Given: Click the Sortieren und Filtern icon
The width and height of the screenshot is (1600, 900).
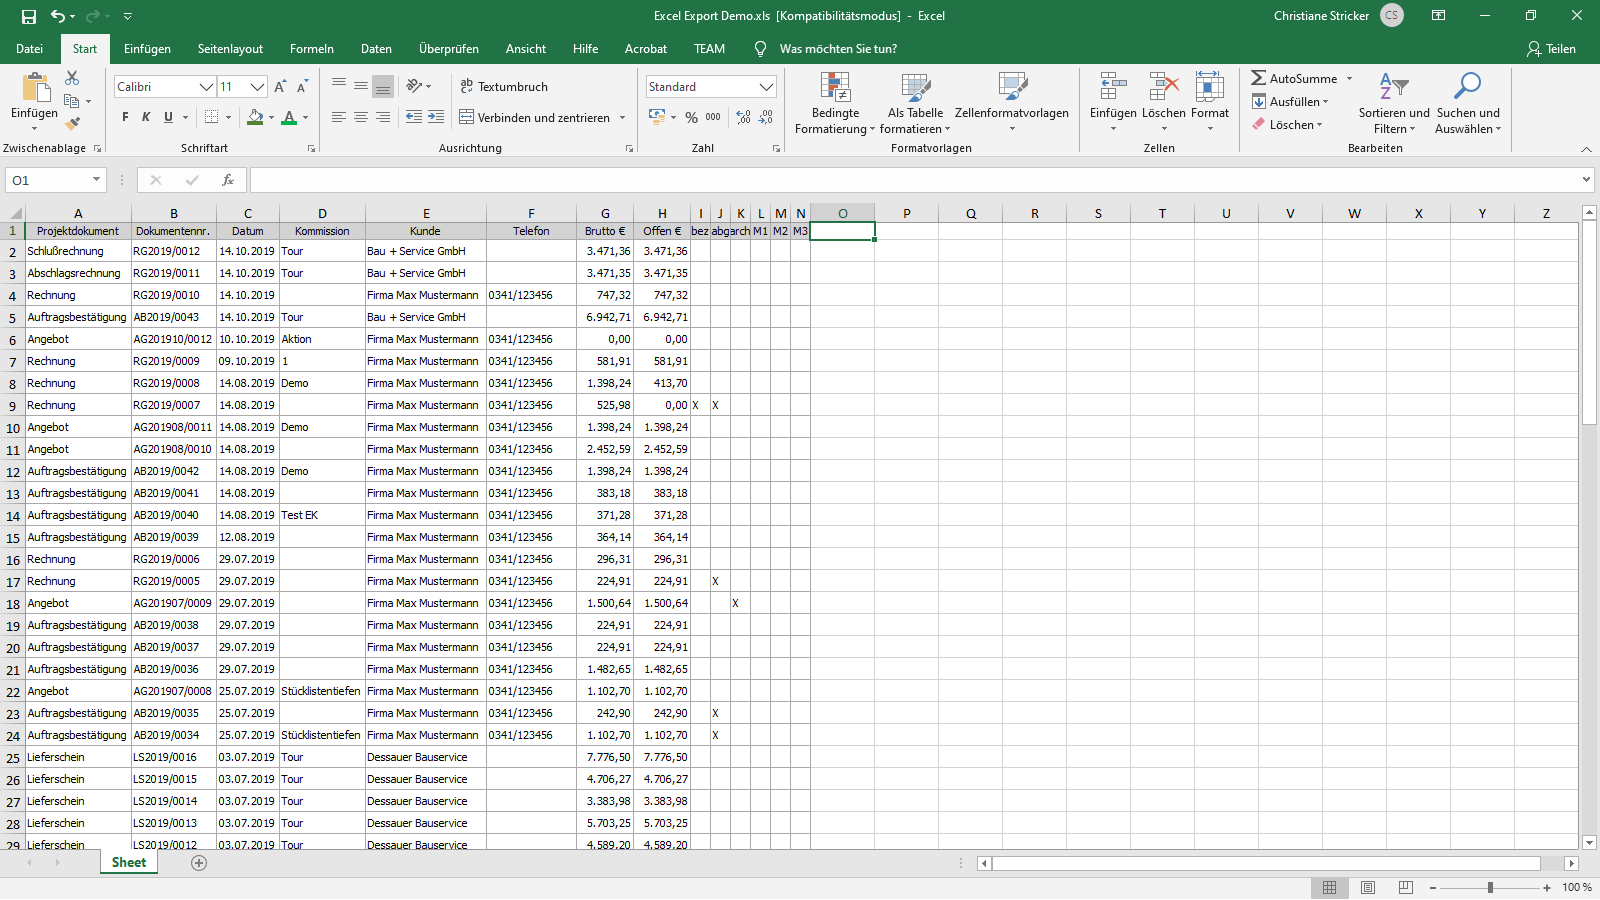Looking at the screenshot, I should [1394, 87].
